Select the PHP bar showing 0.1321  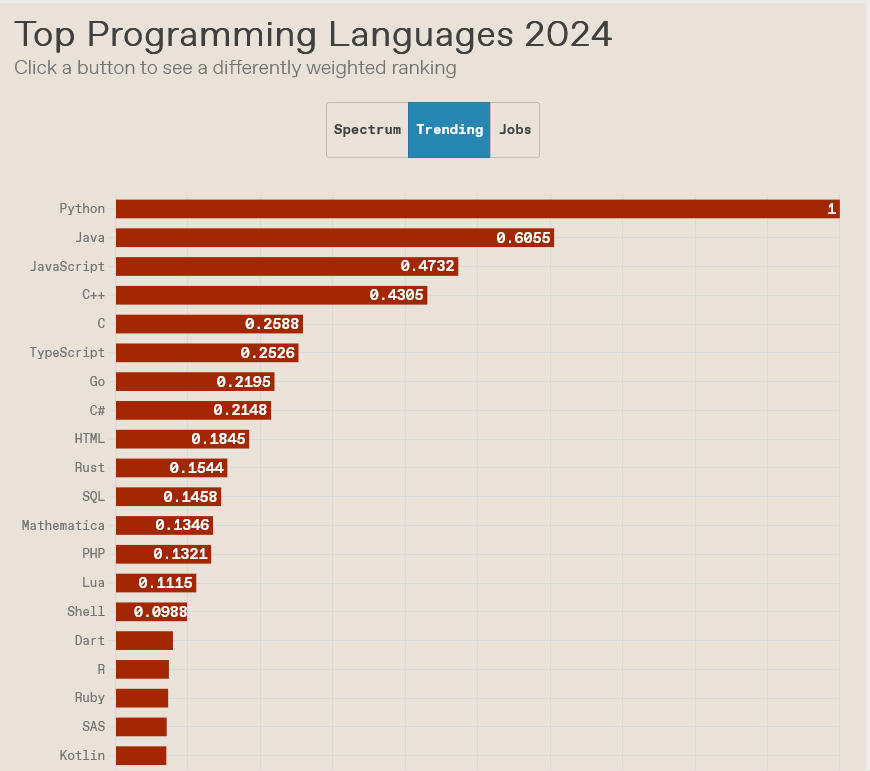tap(164, 554)
